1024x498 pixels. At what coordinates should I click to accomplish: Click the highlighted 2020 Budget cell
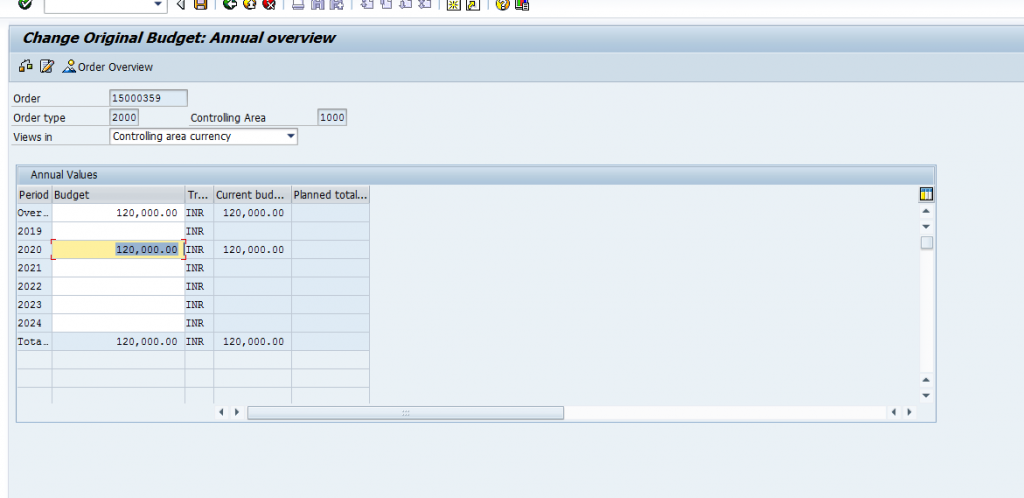tap(118, 249)
